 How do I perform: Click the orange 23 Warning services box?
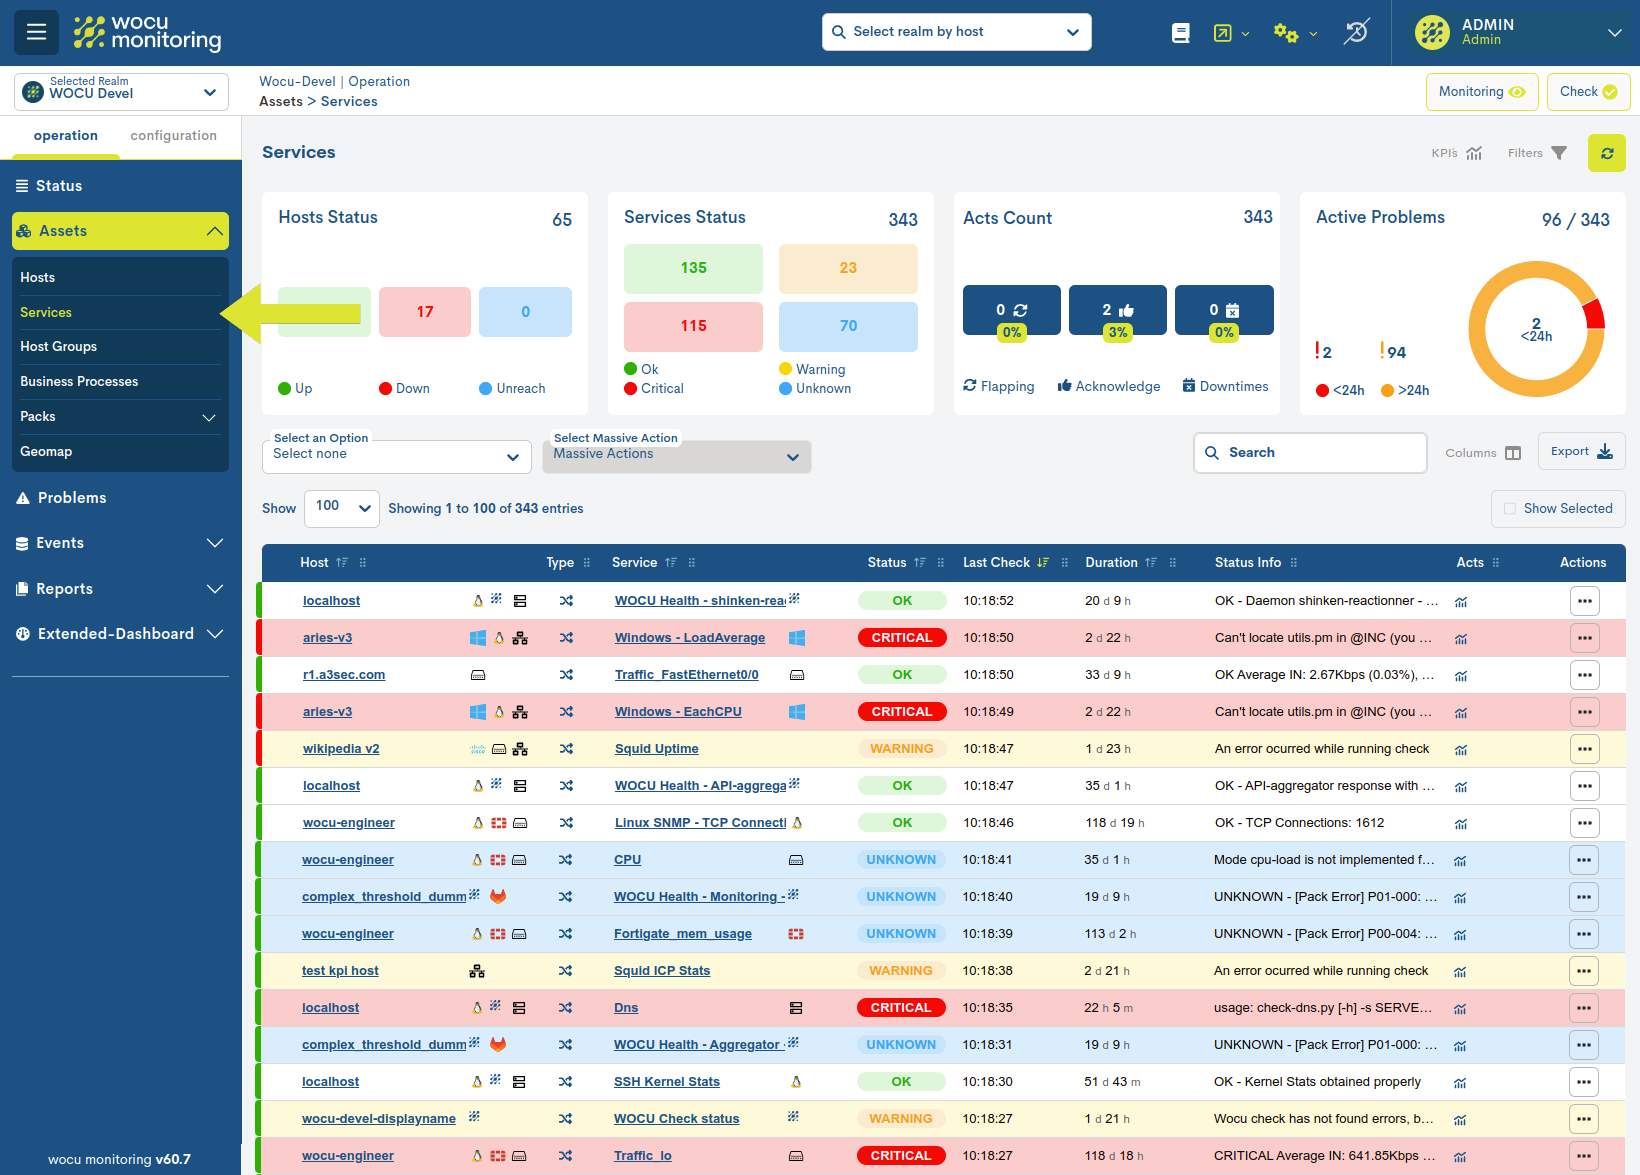[848, 268]
